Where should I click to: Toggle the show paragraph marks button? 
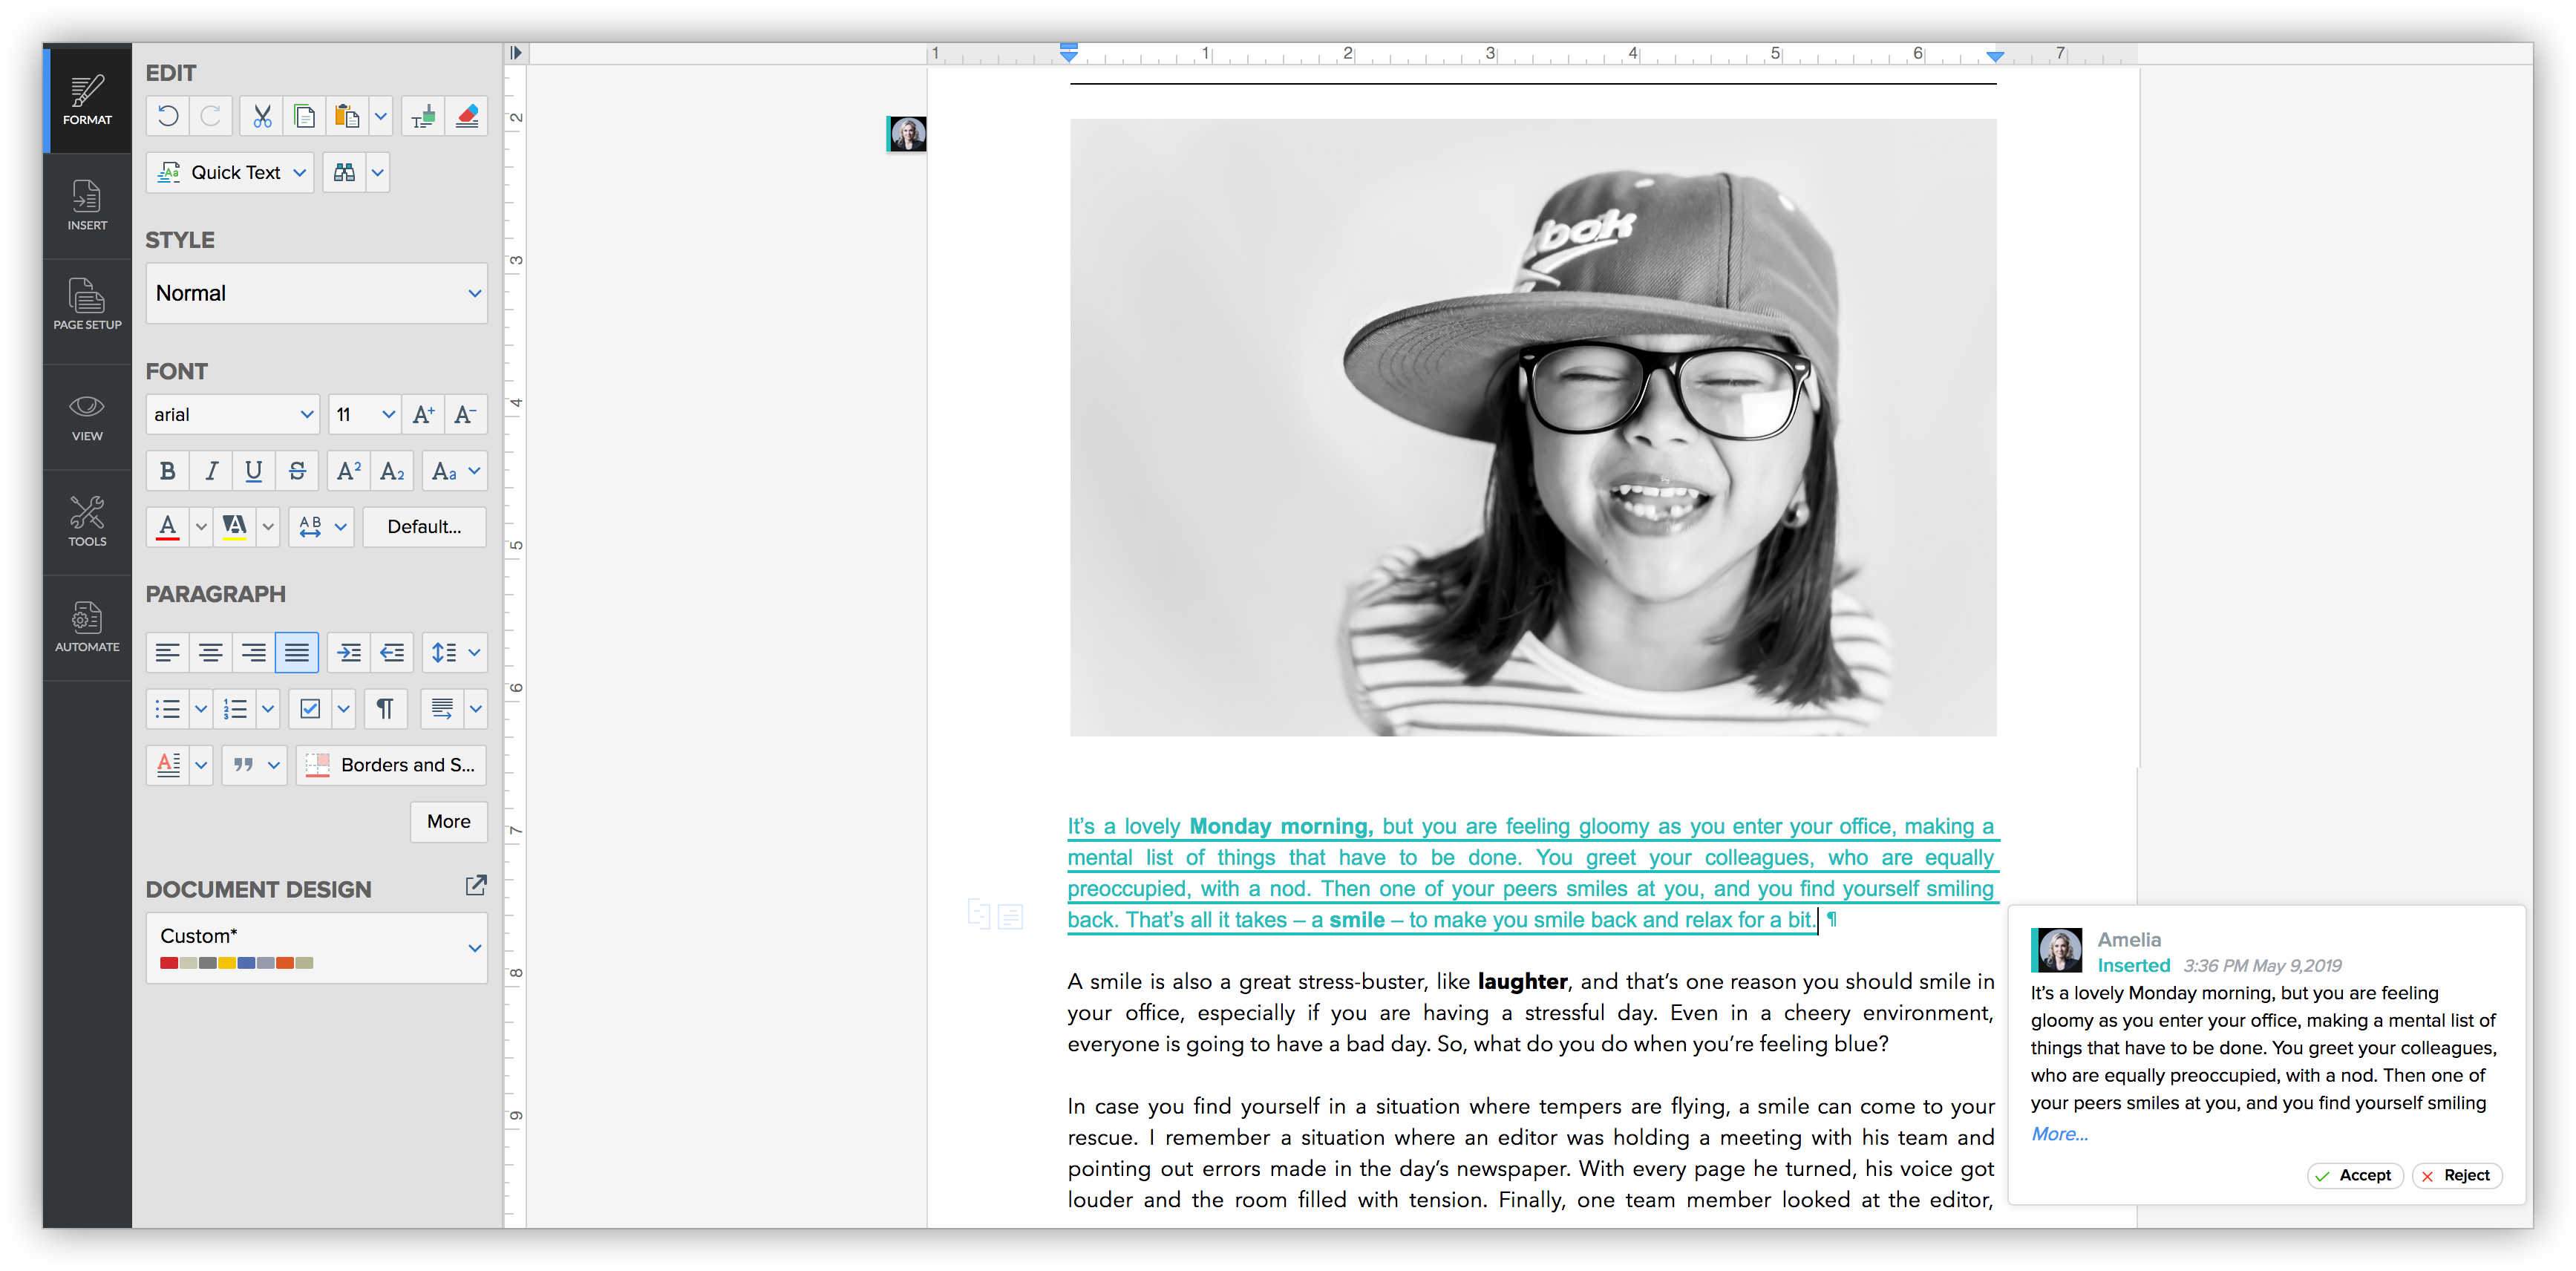[x=384, y=709]
